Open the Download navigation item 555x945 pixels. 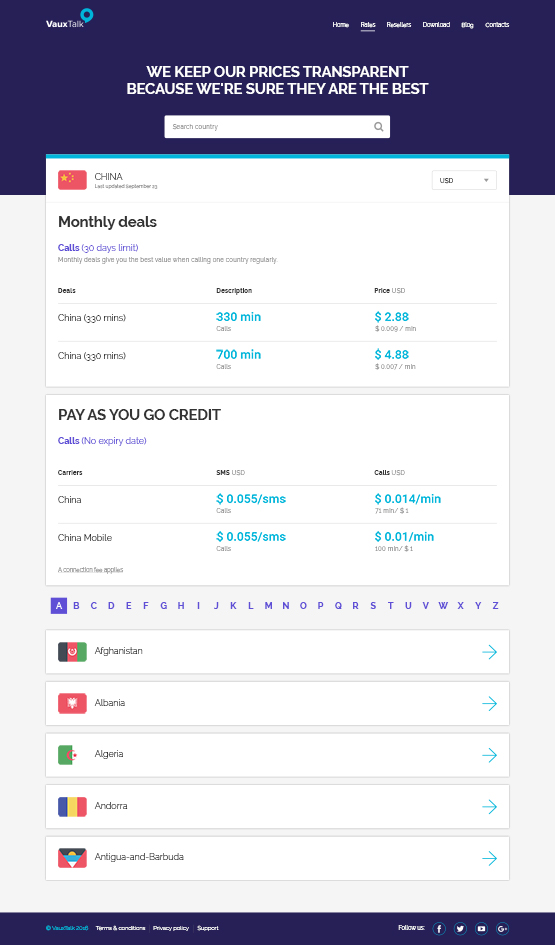click(x=436, y=25)
